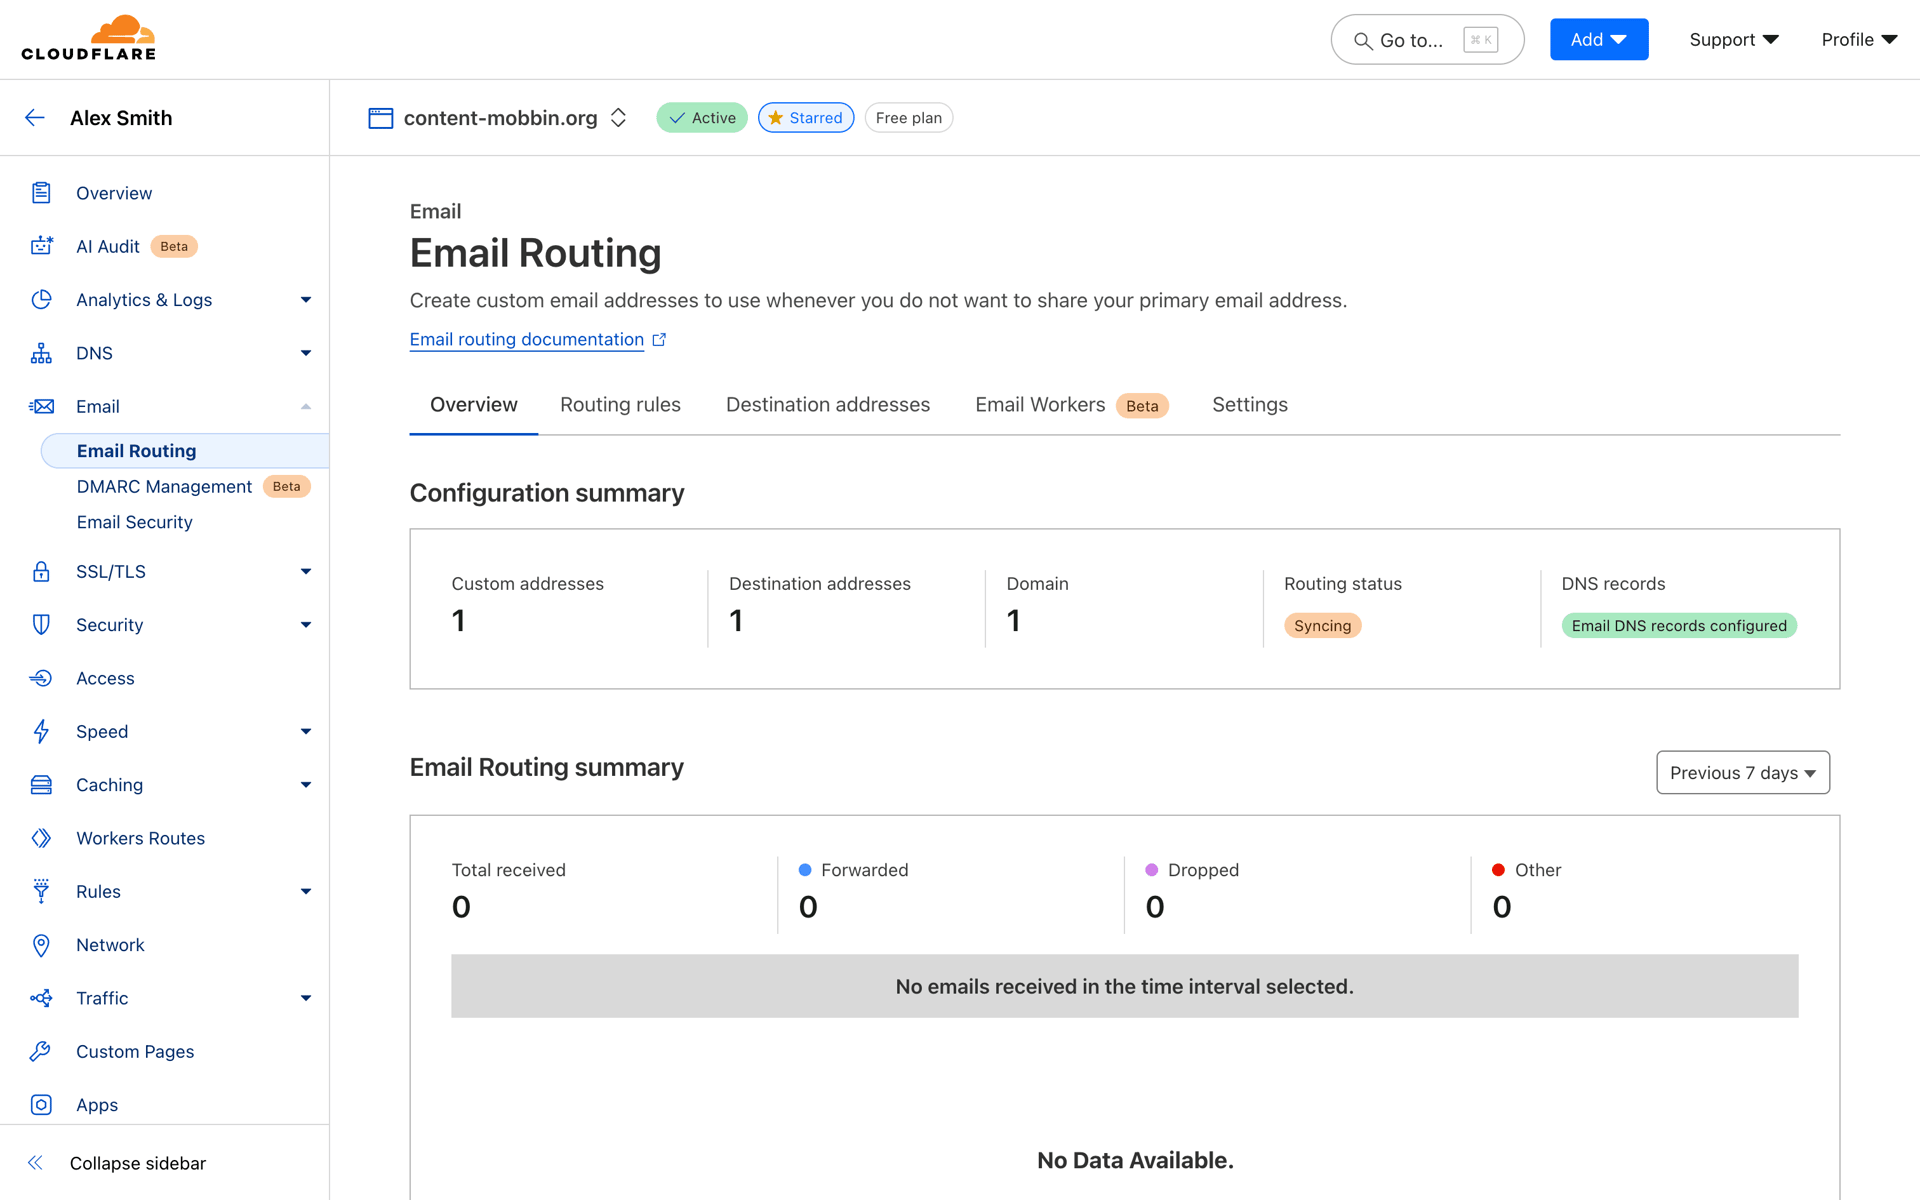Expand the DNS section arrow

click(x=306, y=353)
